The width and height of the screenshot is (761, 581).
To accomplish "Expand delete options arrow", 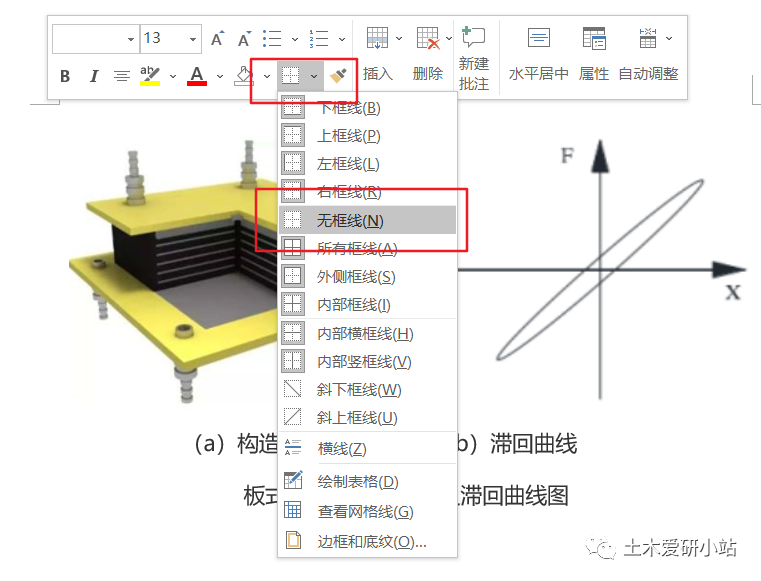I will point(449,38).
